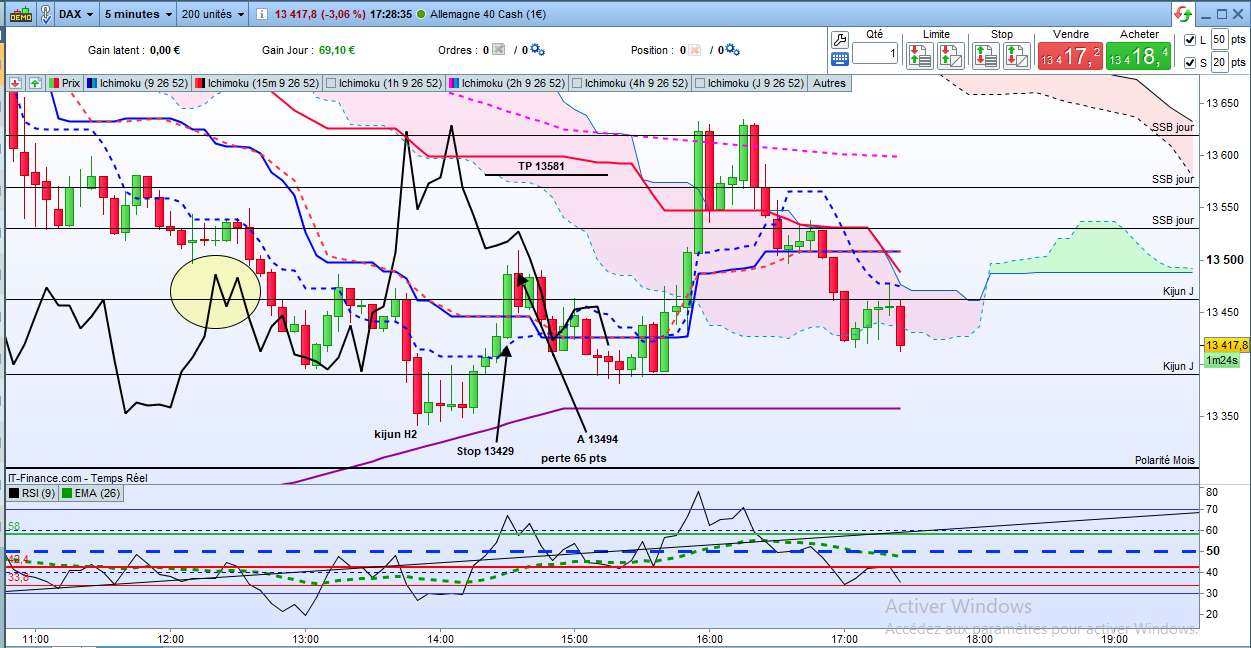
Task: Click the 13:00 mark on the time axis
Action: tap(305, 638)
